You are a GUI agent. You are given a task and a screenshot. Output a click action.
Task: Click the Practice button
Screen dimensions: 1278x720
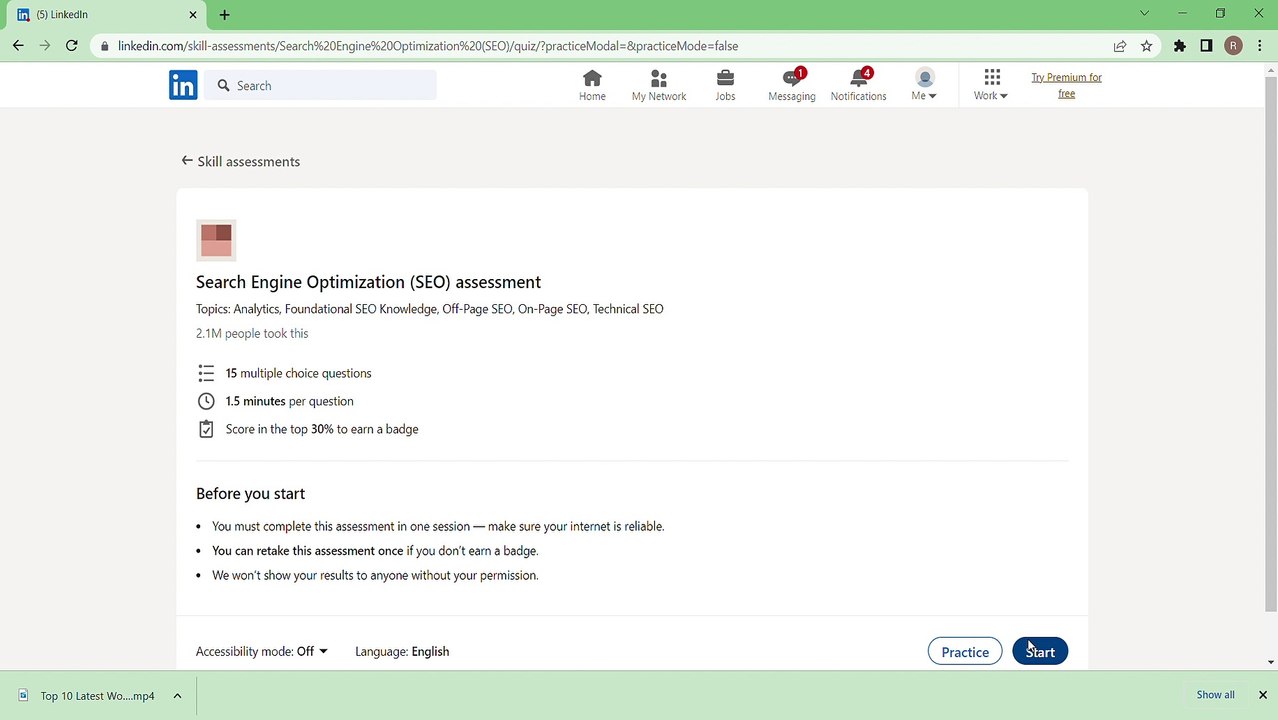965,652
